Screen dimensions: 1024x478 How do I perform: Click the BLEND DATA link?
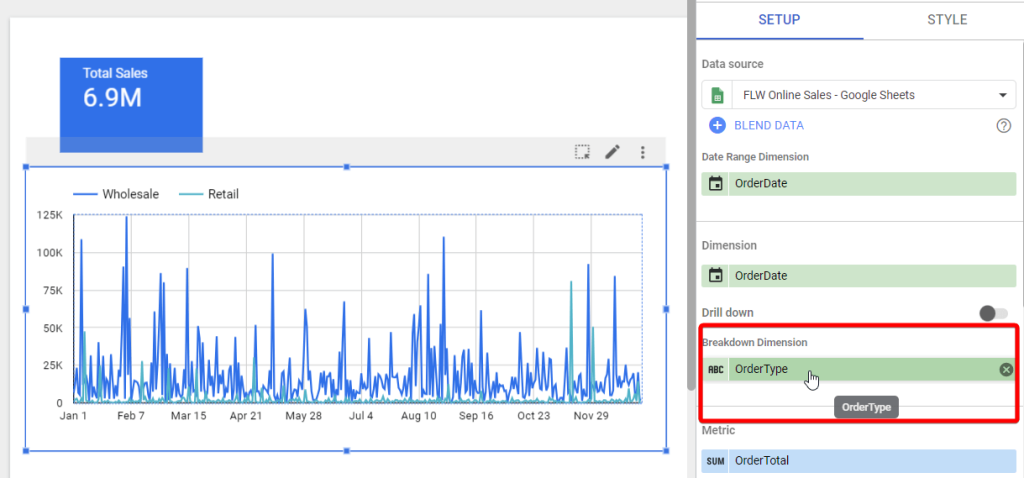coord(769,125)
